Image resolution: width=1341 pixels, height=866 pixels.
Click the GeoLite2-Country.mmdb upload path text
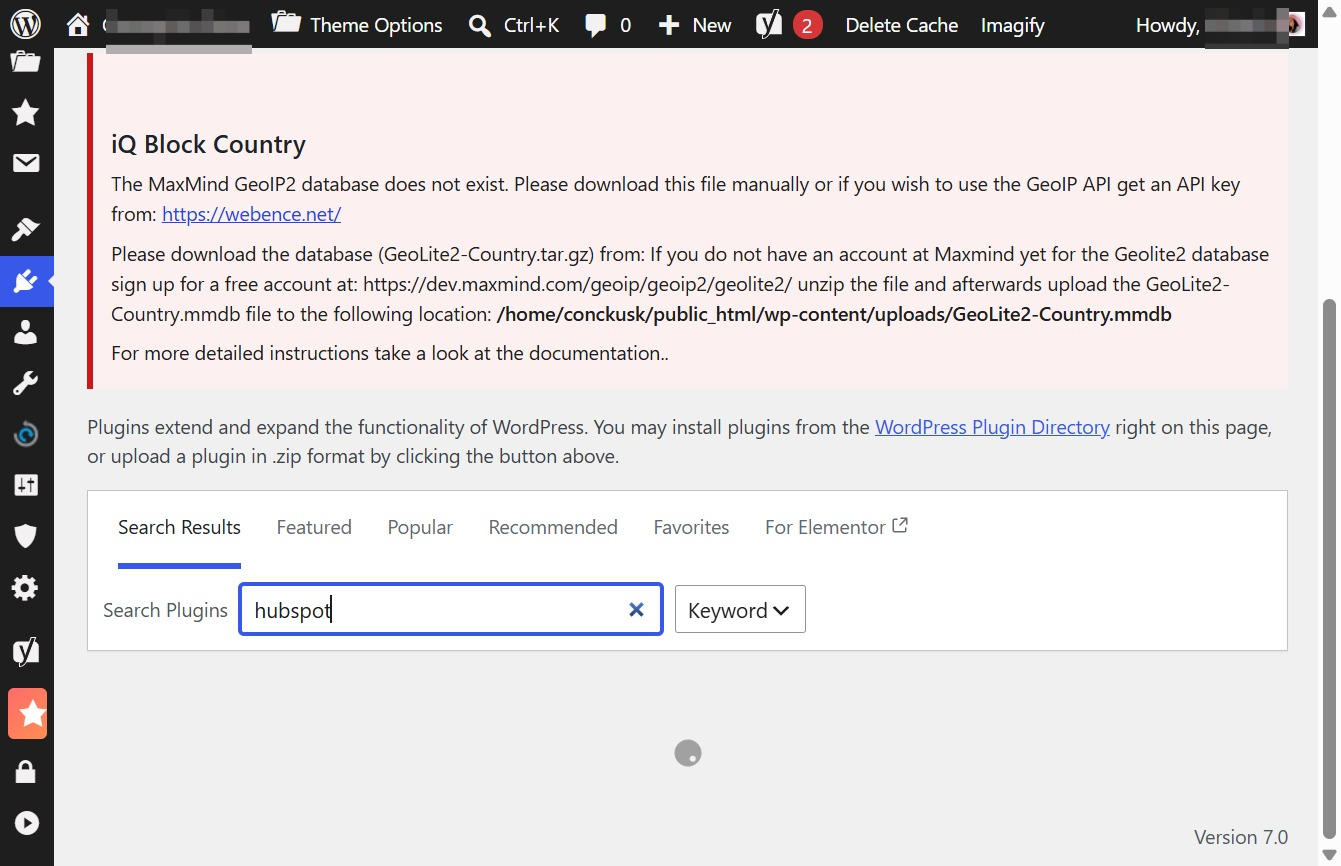point(834,314)
